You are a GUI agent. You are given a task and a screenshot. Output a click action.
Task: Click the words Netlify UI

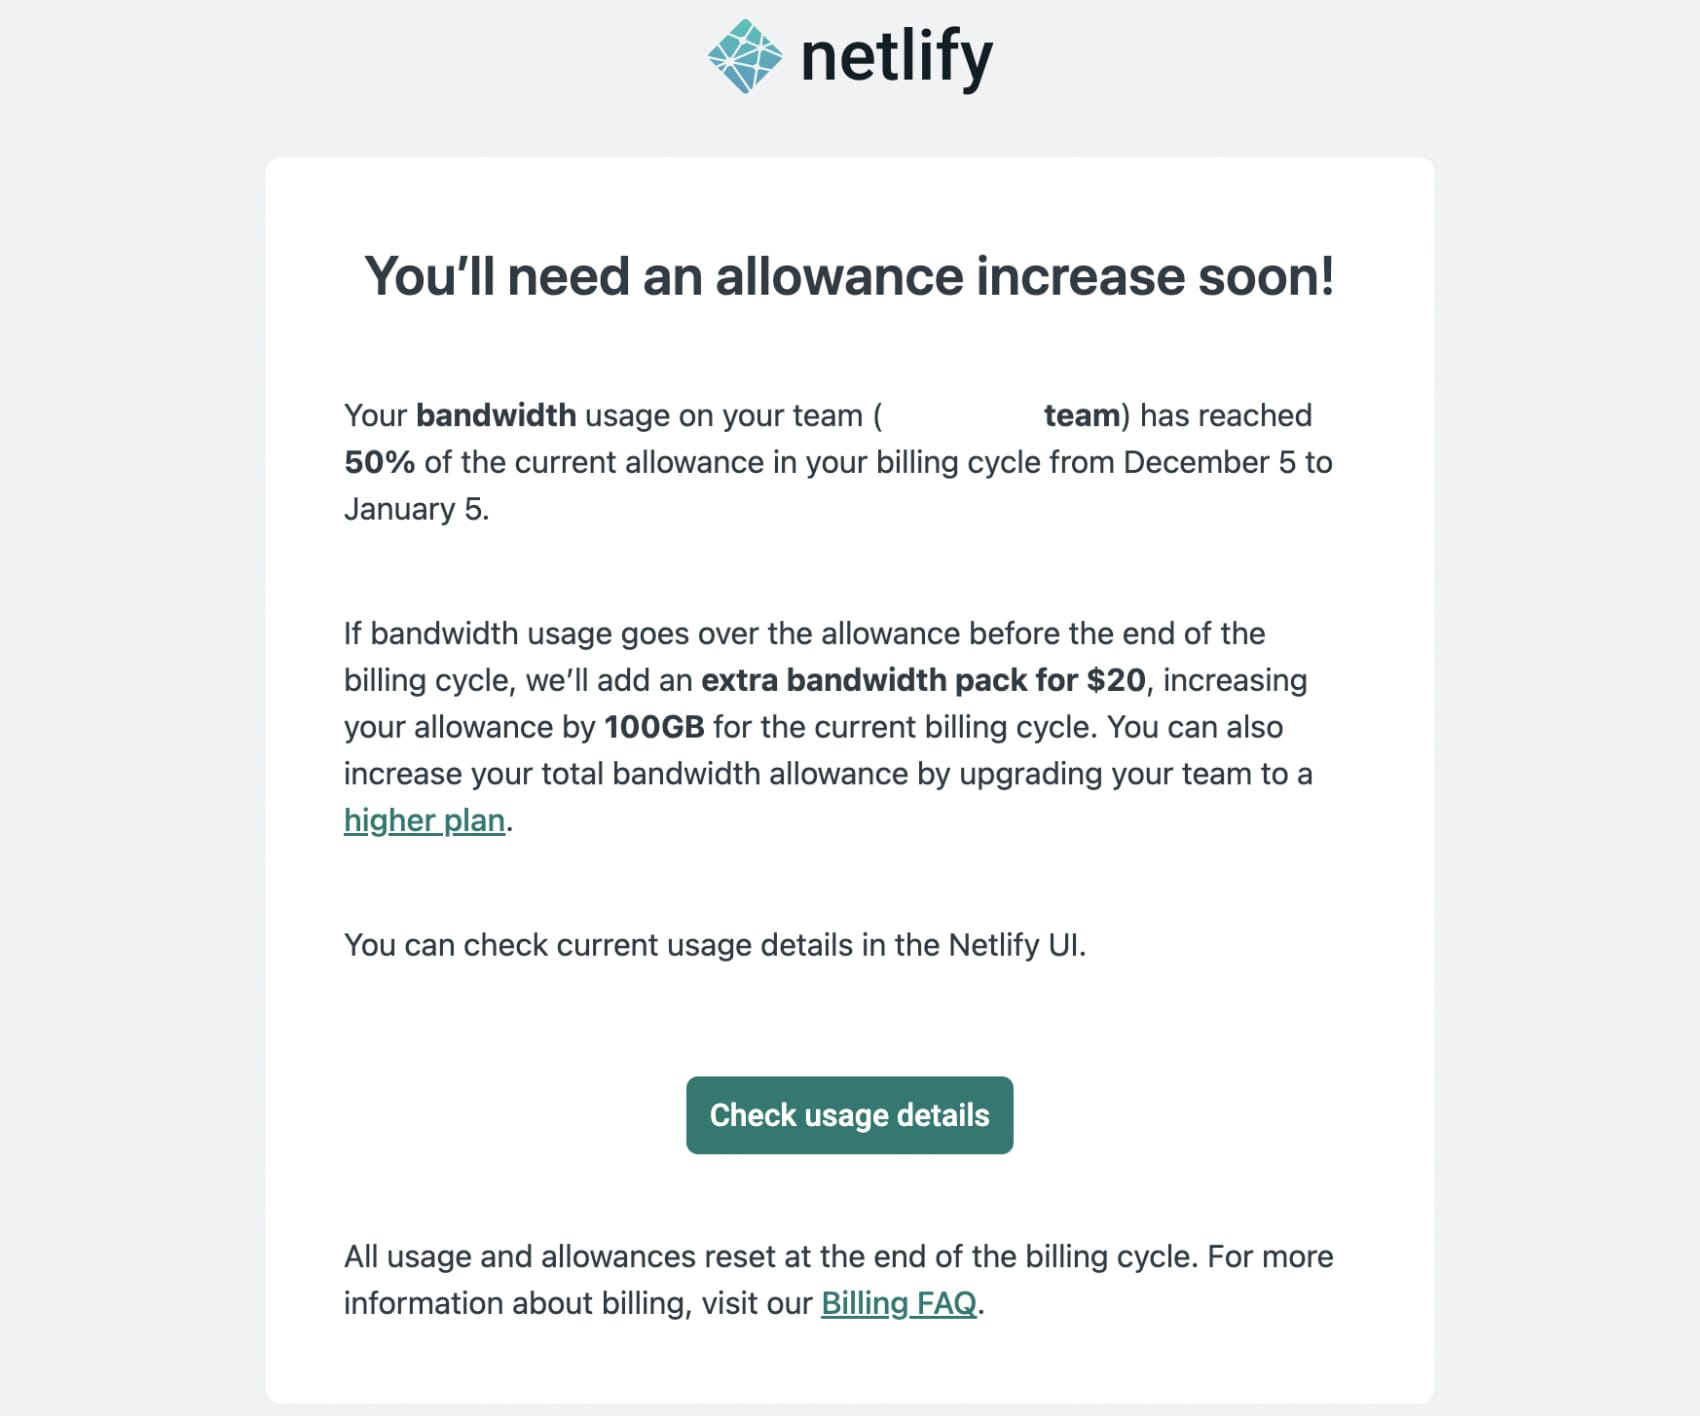[1014, 945]
